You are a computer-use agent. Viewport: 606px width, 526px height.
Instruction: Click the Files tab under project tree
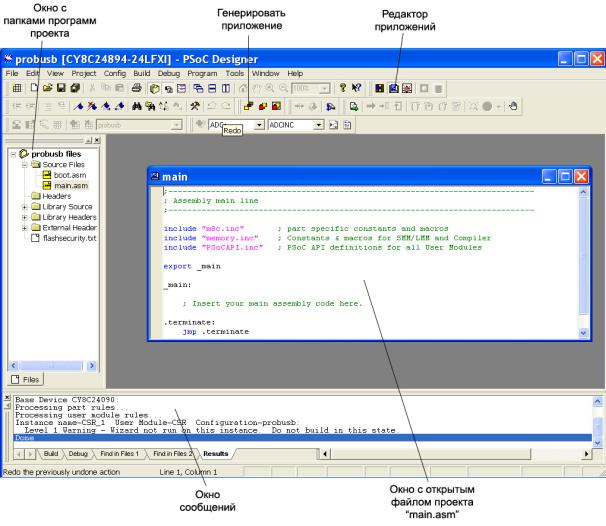[26, 380]
